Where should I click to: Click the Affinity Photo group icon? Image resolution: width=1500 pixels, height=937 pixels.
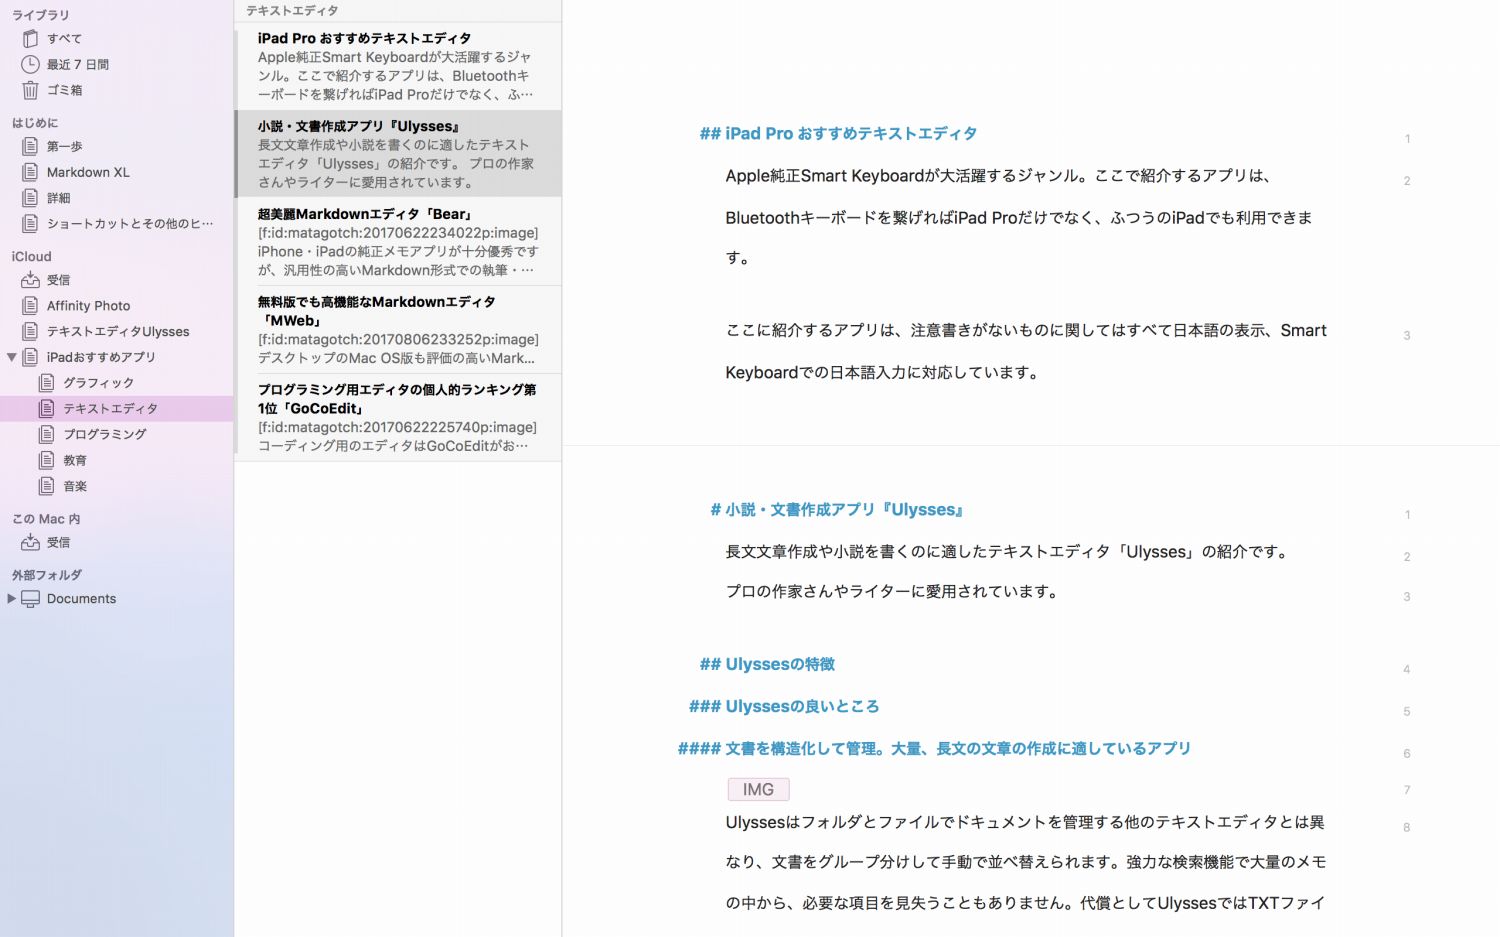(30, 306)
